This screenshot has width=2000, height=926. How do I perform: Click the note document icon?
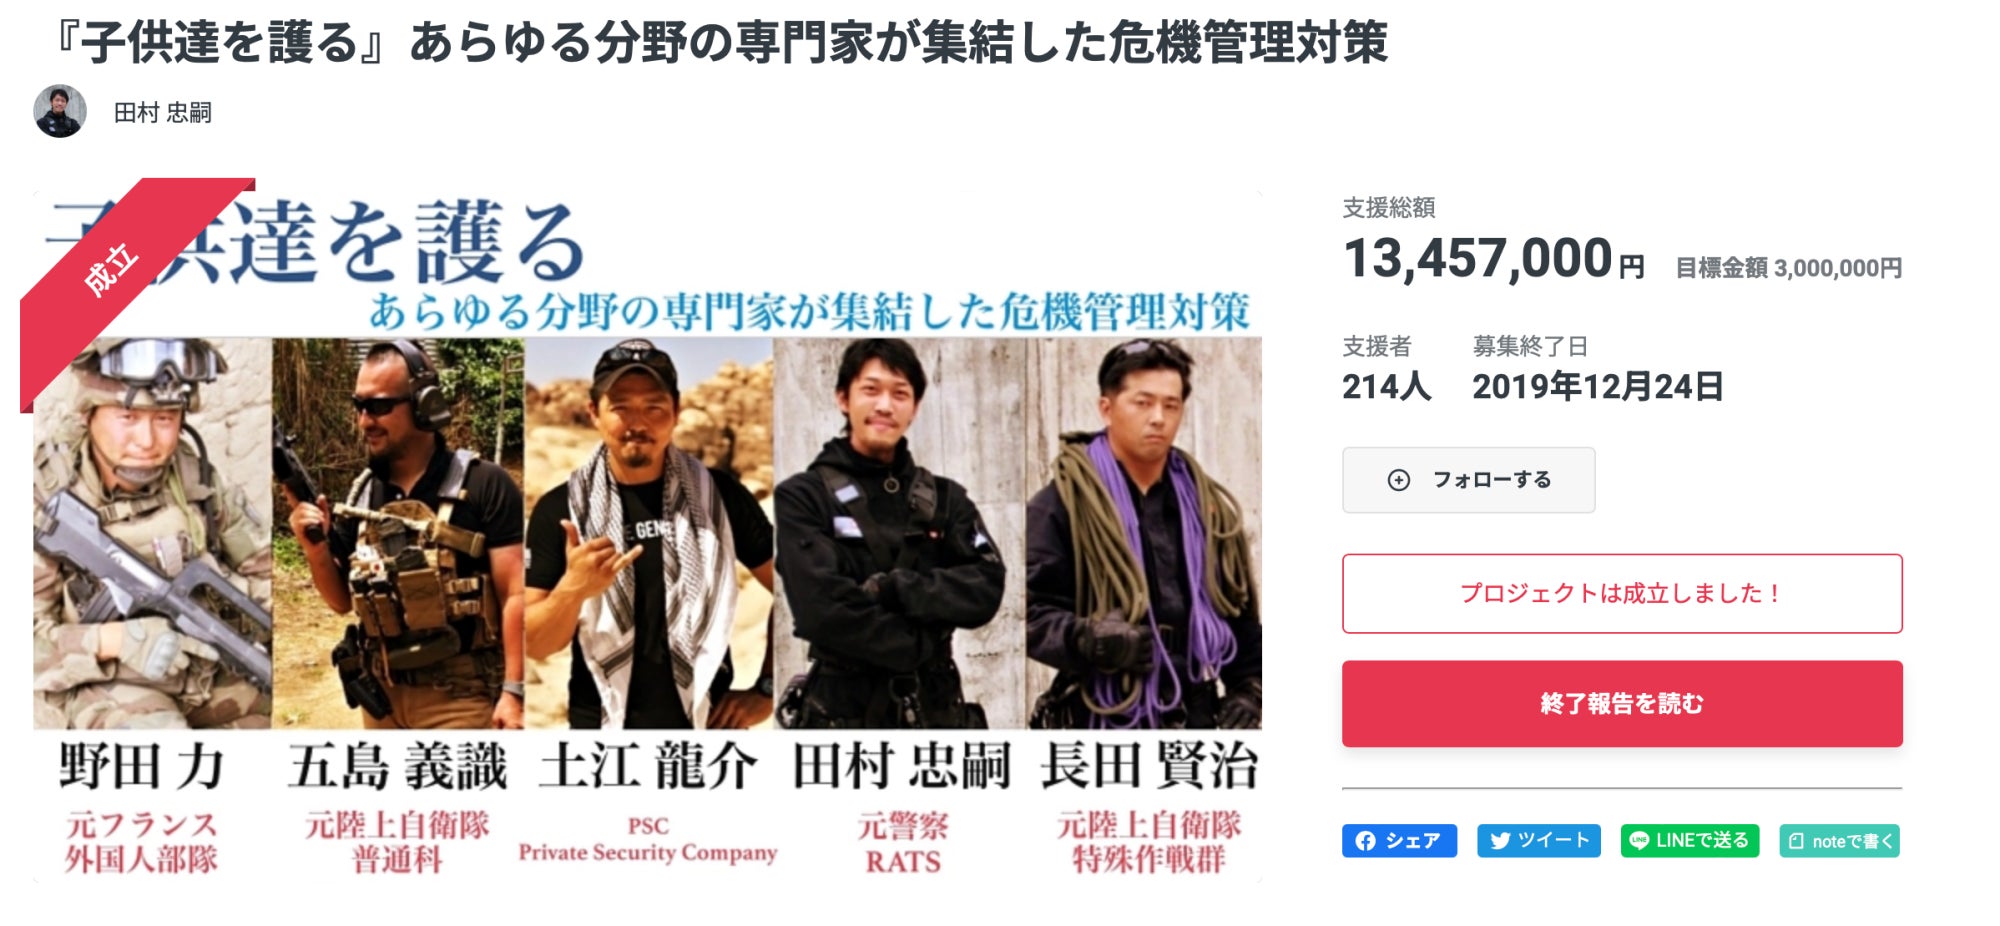point(1796,841)
